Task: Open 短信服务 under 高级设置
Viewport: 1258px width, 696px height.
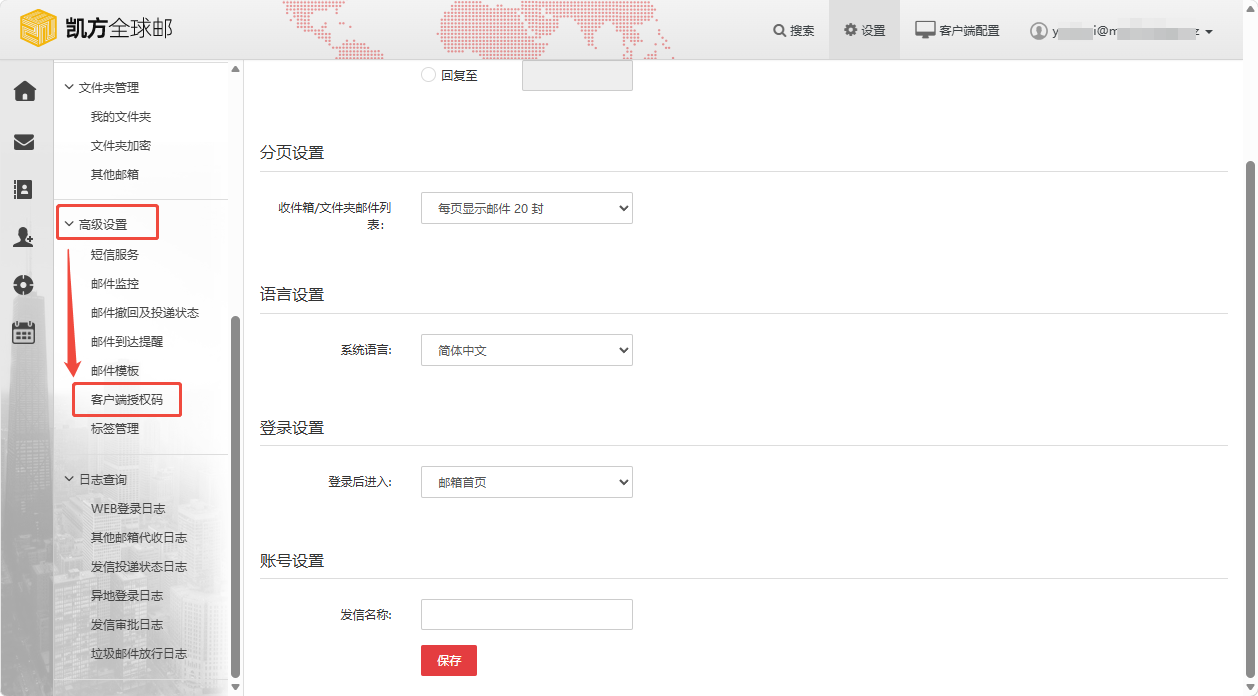Action: 115,255
